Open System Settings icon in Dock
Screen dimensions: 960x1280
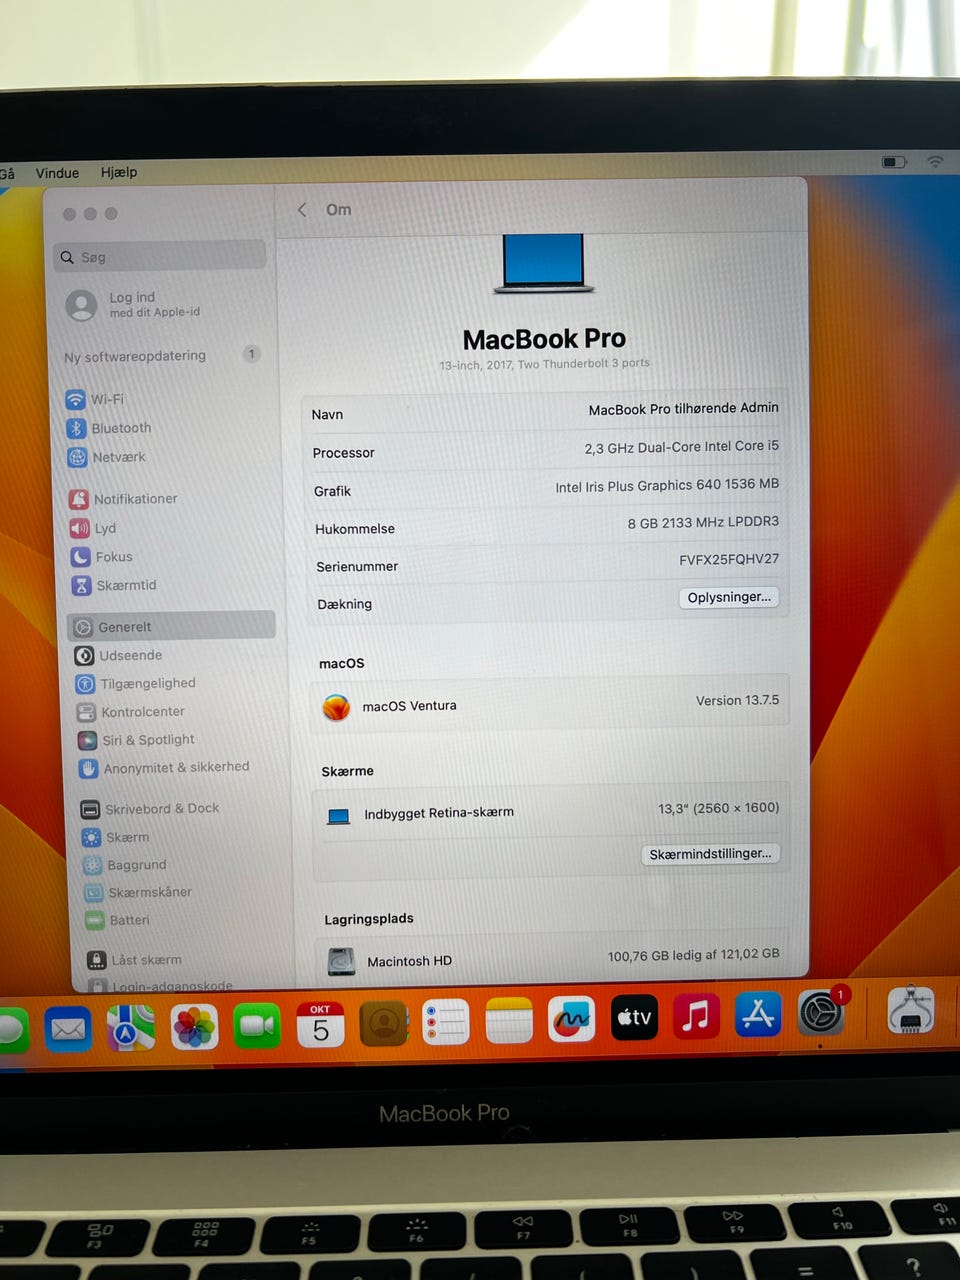(822, 1013)
